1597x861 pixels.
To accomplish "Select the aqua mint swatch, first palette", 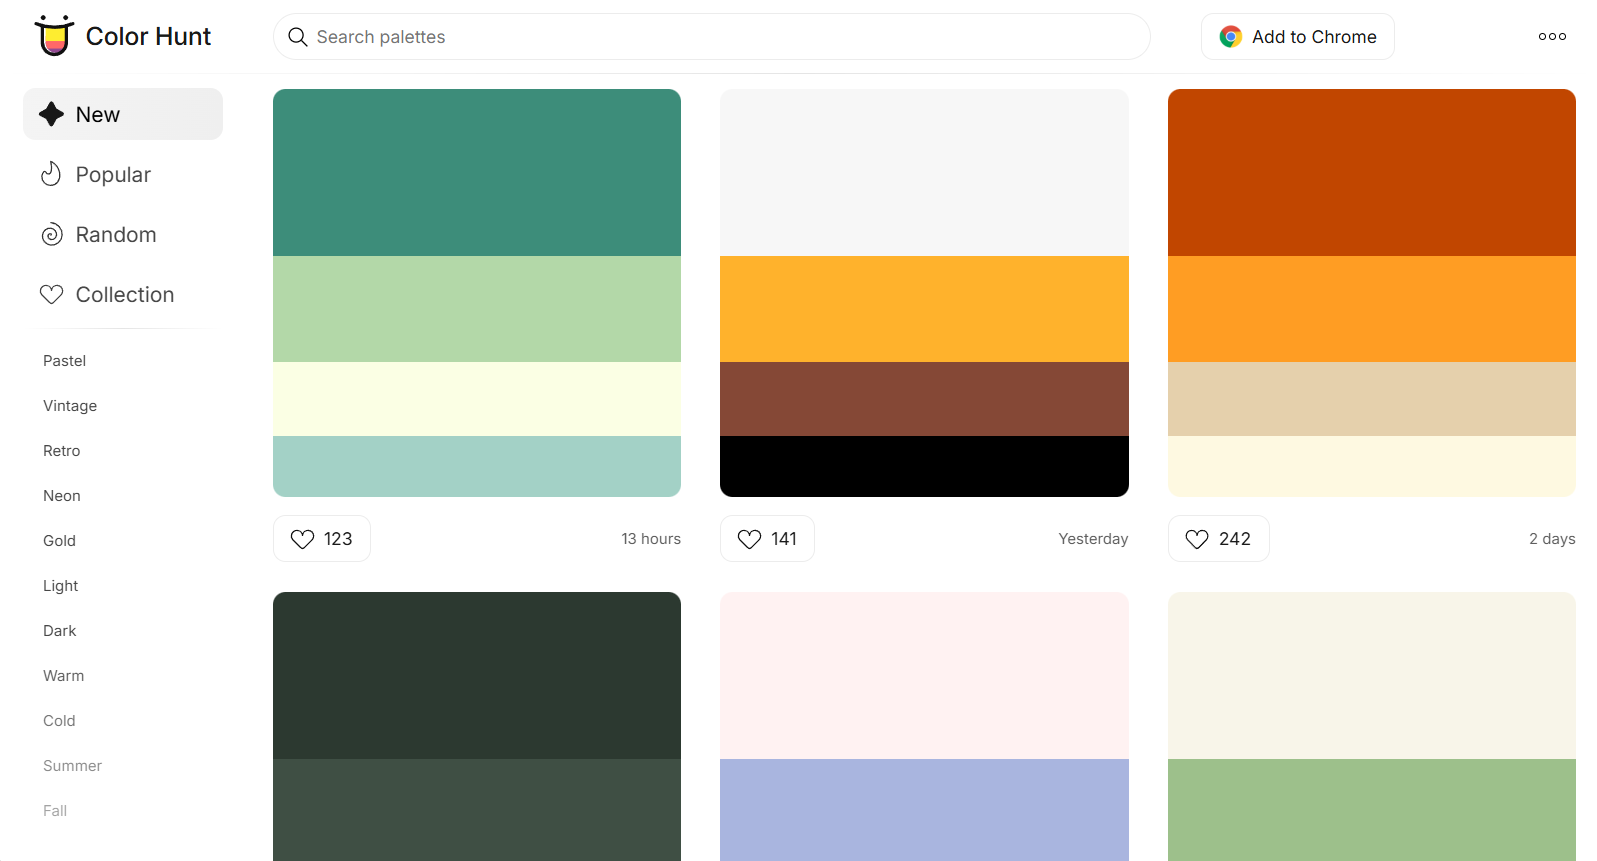I will (477, 466).
